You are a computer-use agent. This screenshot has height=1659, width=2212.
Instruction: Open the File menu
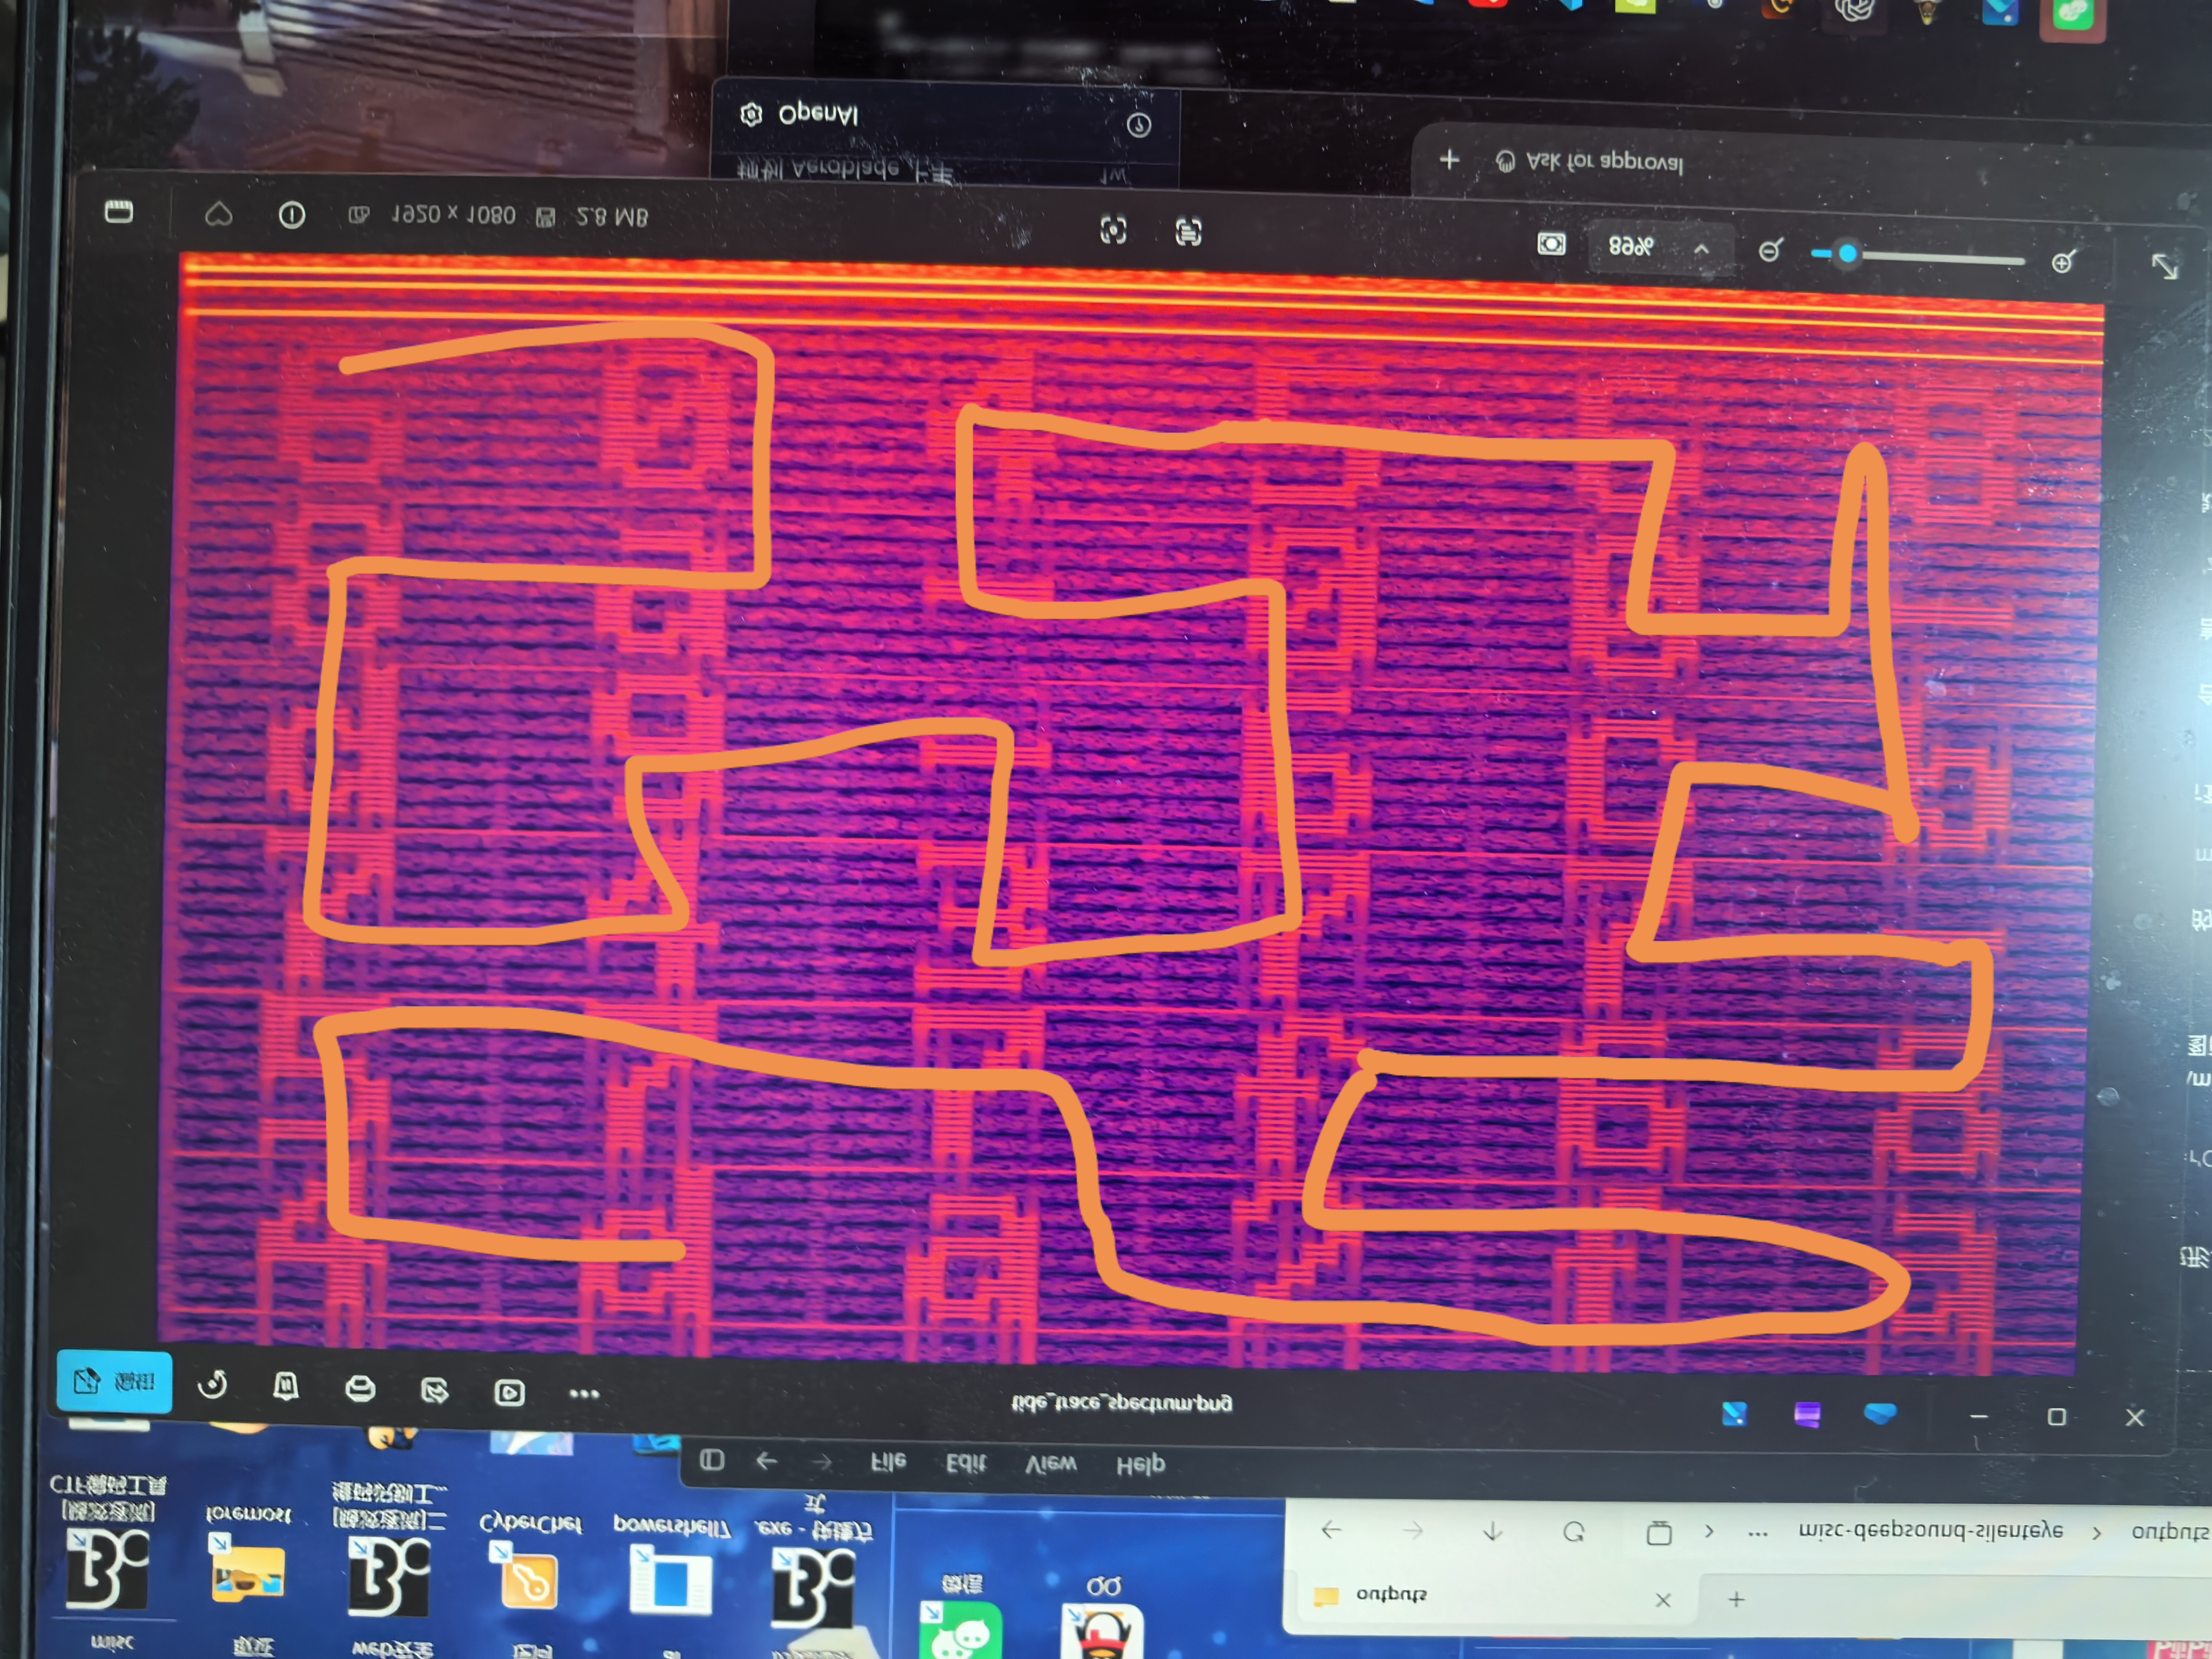click(889, 1462)
